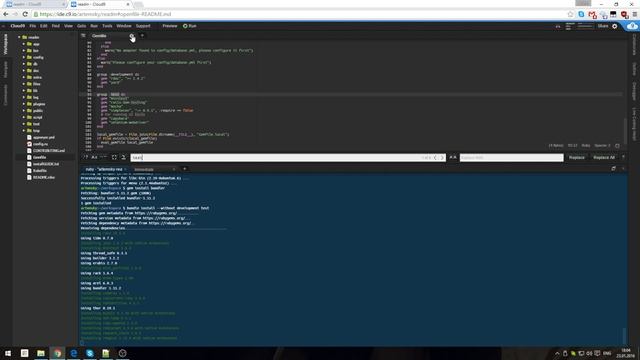Viewport: 640px width, 360px height.
Task: Open the Navigate side panel
Action: [x=5, y=69]
